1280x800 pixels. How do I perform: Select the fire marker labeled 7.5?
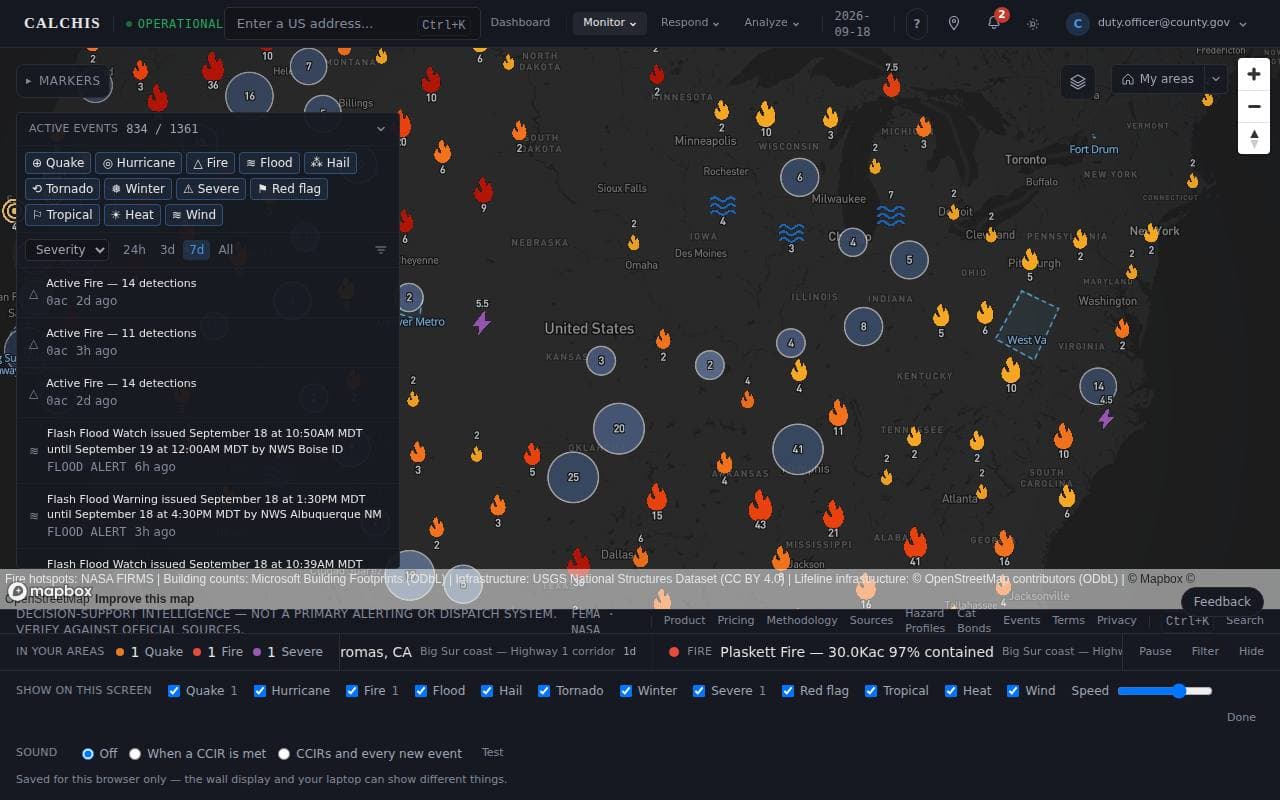(x=891, y=85)
